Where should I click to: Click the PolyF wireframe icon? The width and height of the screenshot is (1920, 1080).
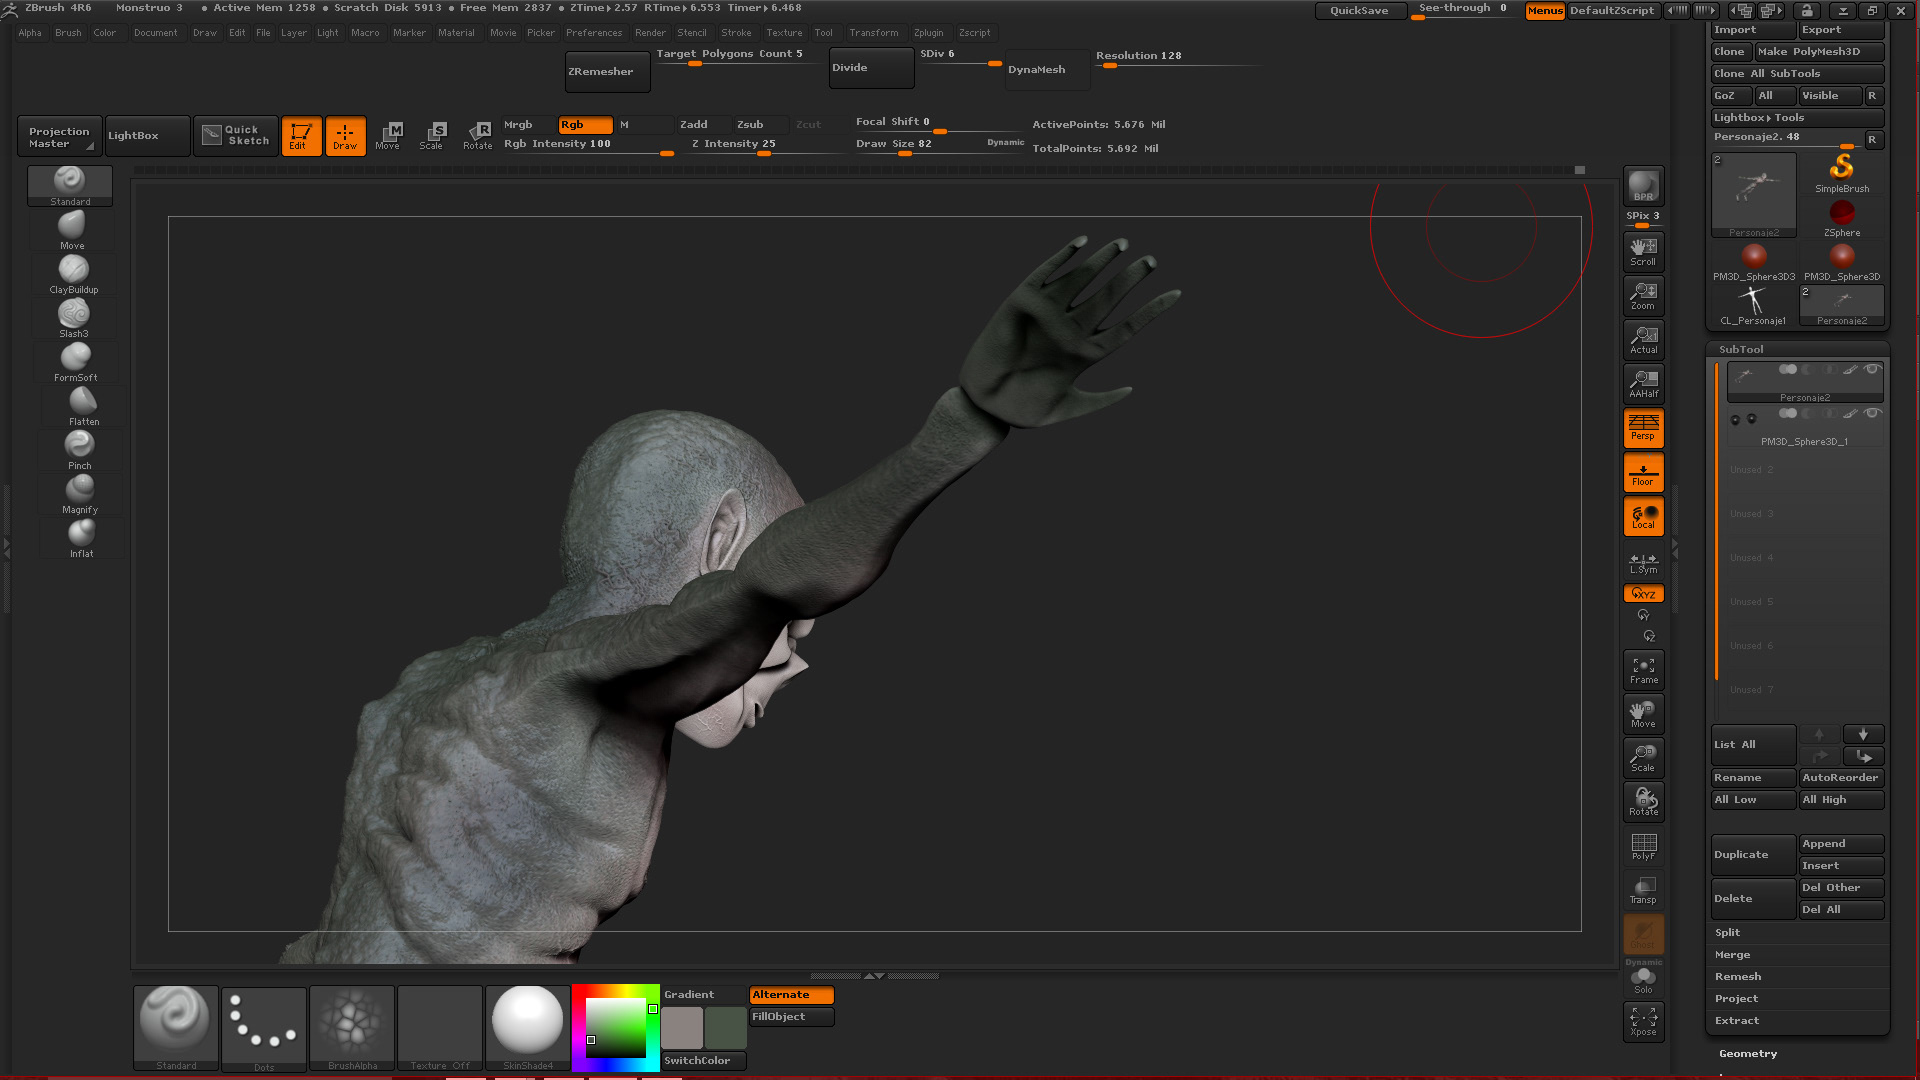coord(1643,847)
